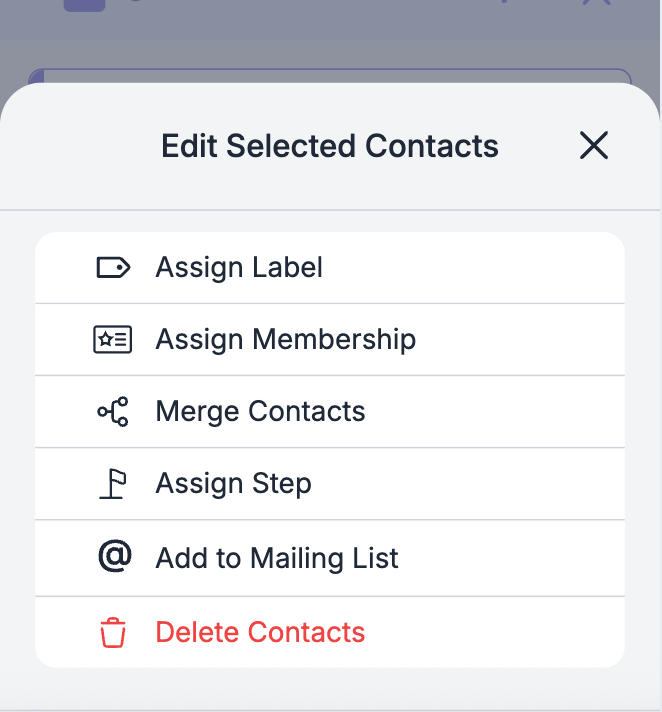Click the dimmed X in the background header

point(596,3)
